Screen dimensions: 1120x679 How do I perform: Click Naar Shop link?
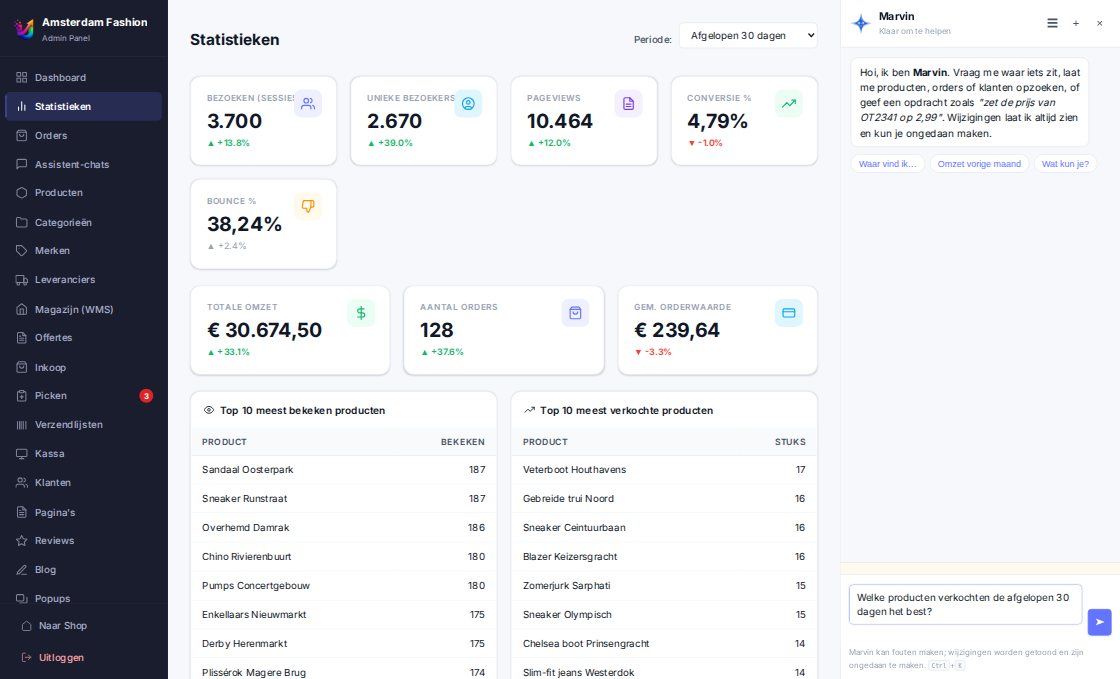click(84, 625)
